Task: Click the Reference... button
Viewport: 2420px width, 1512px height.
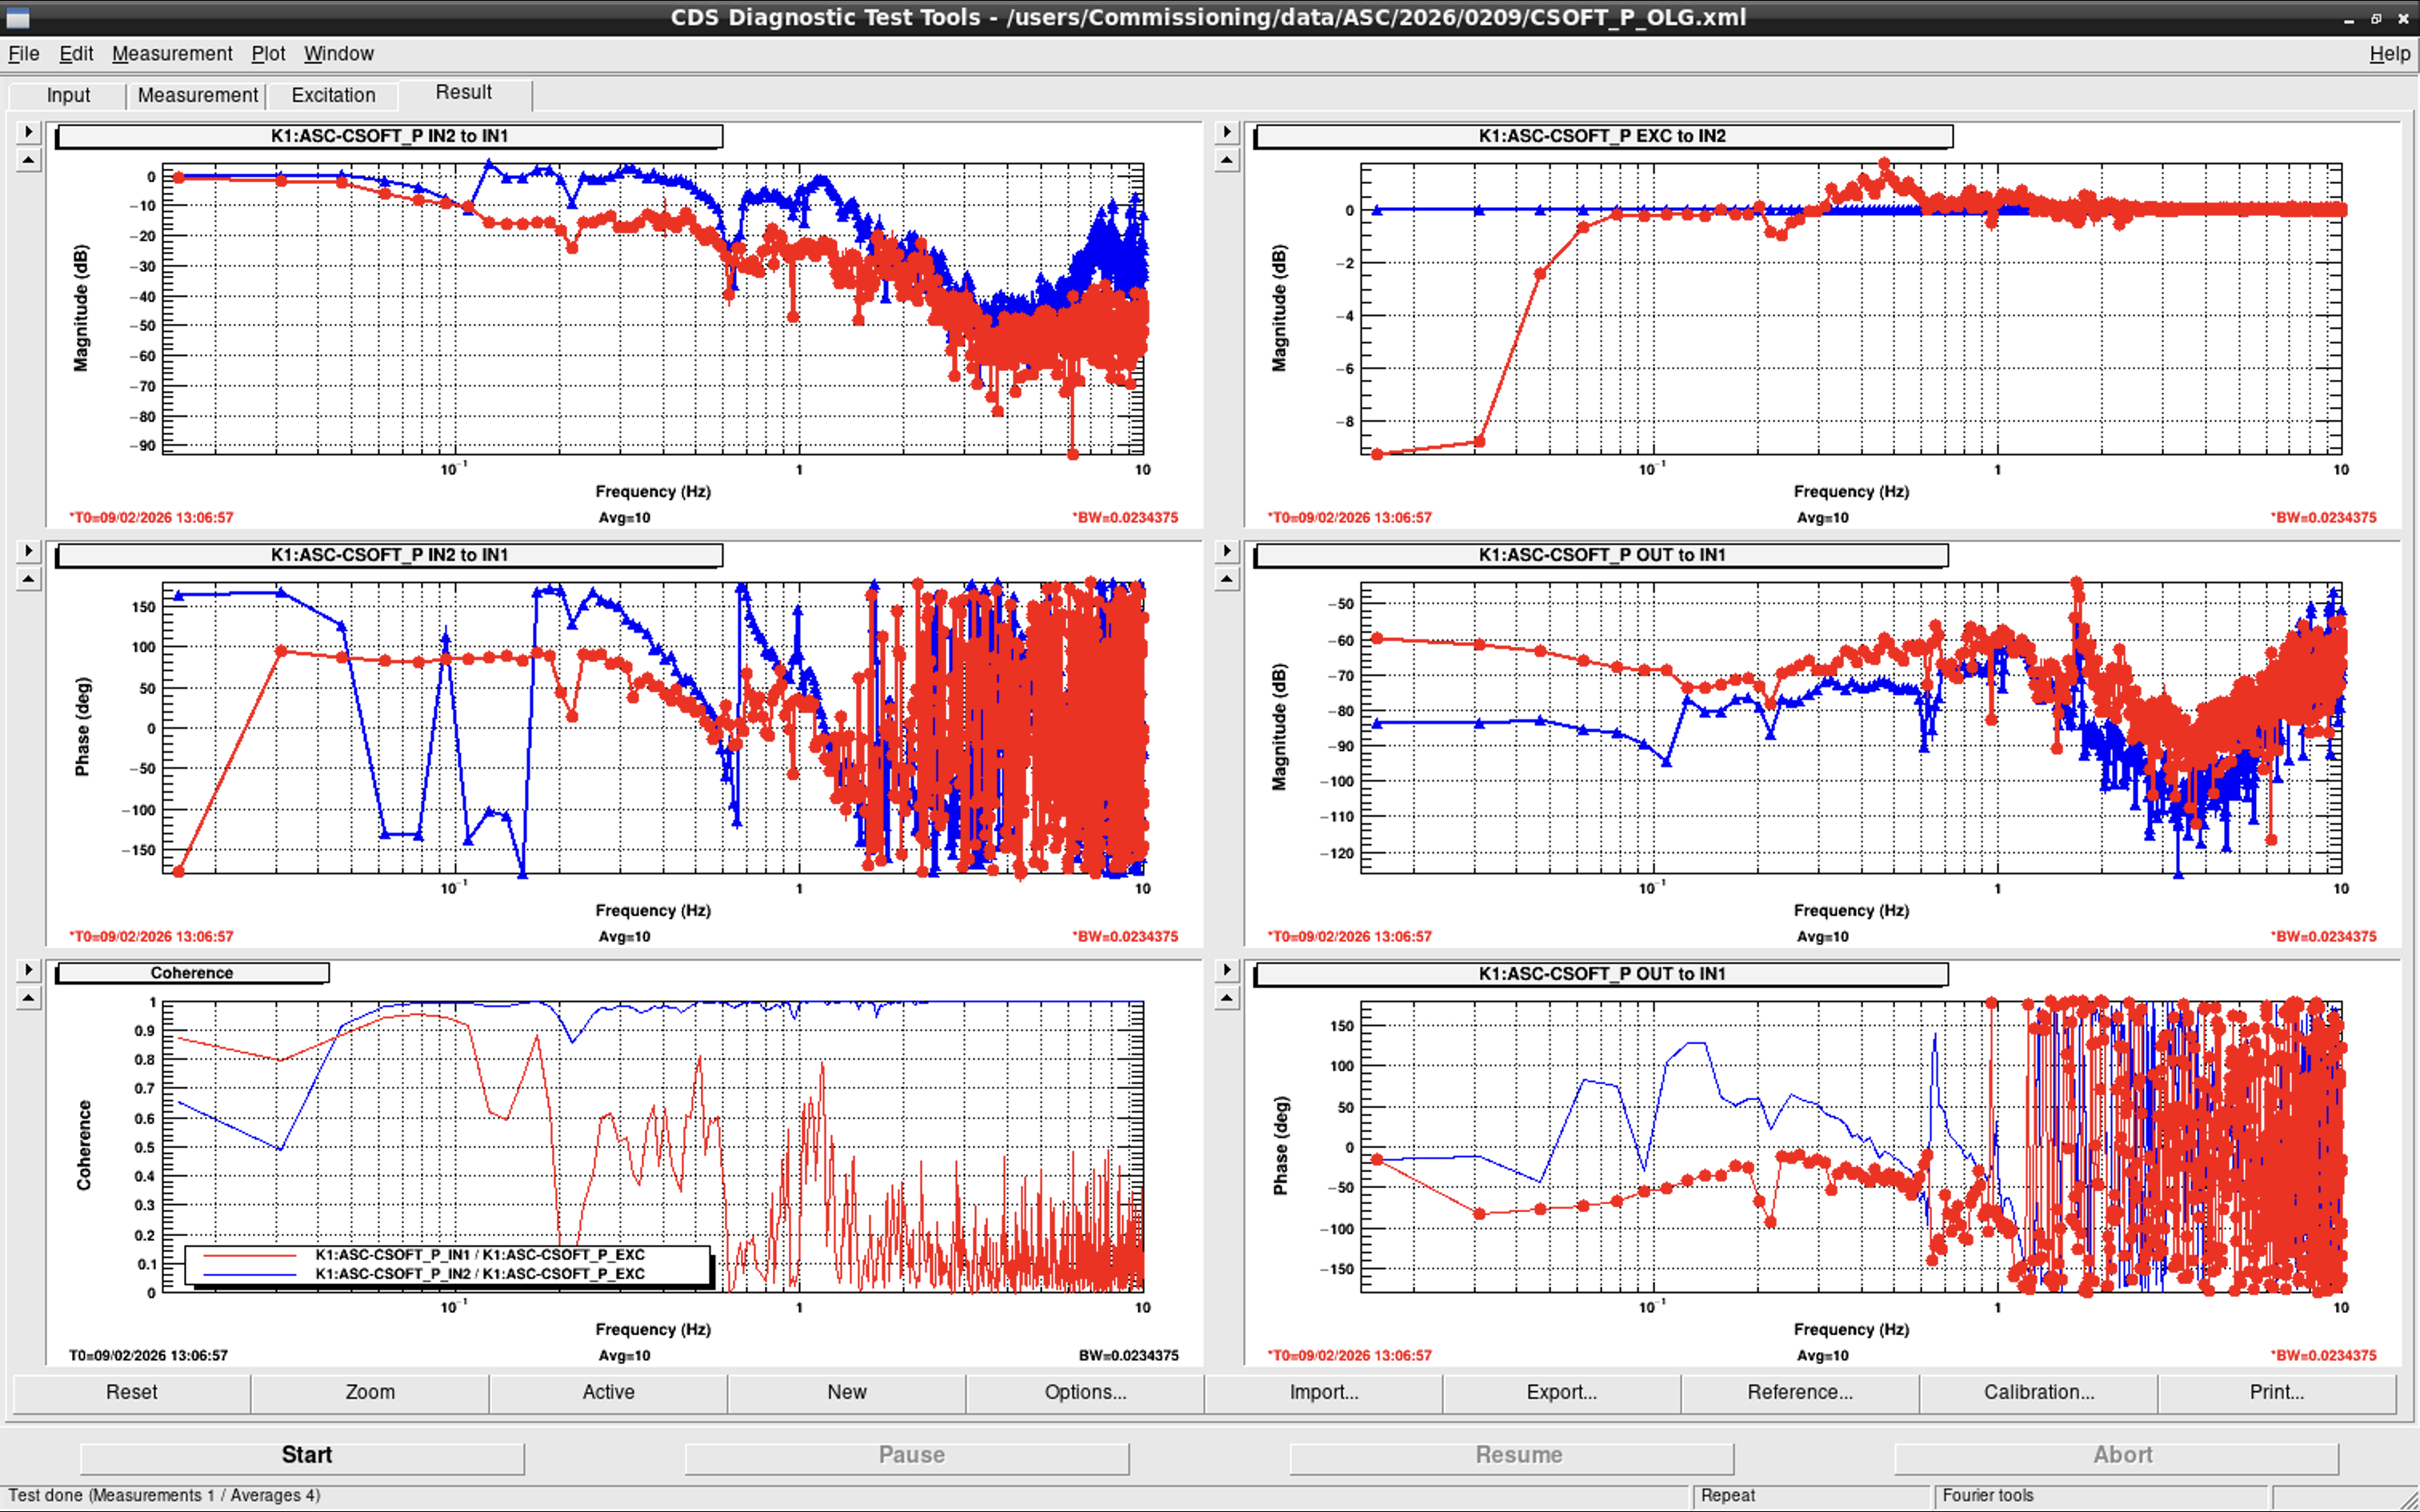Action: (x=1800, y=1392)
